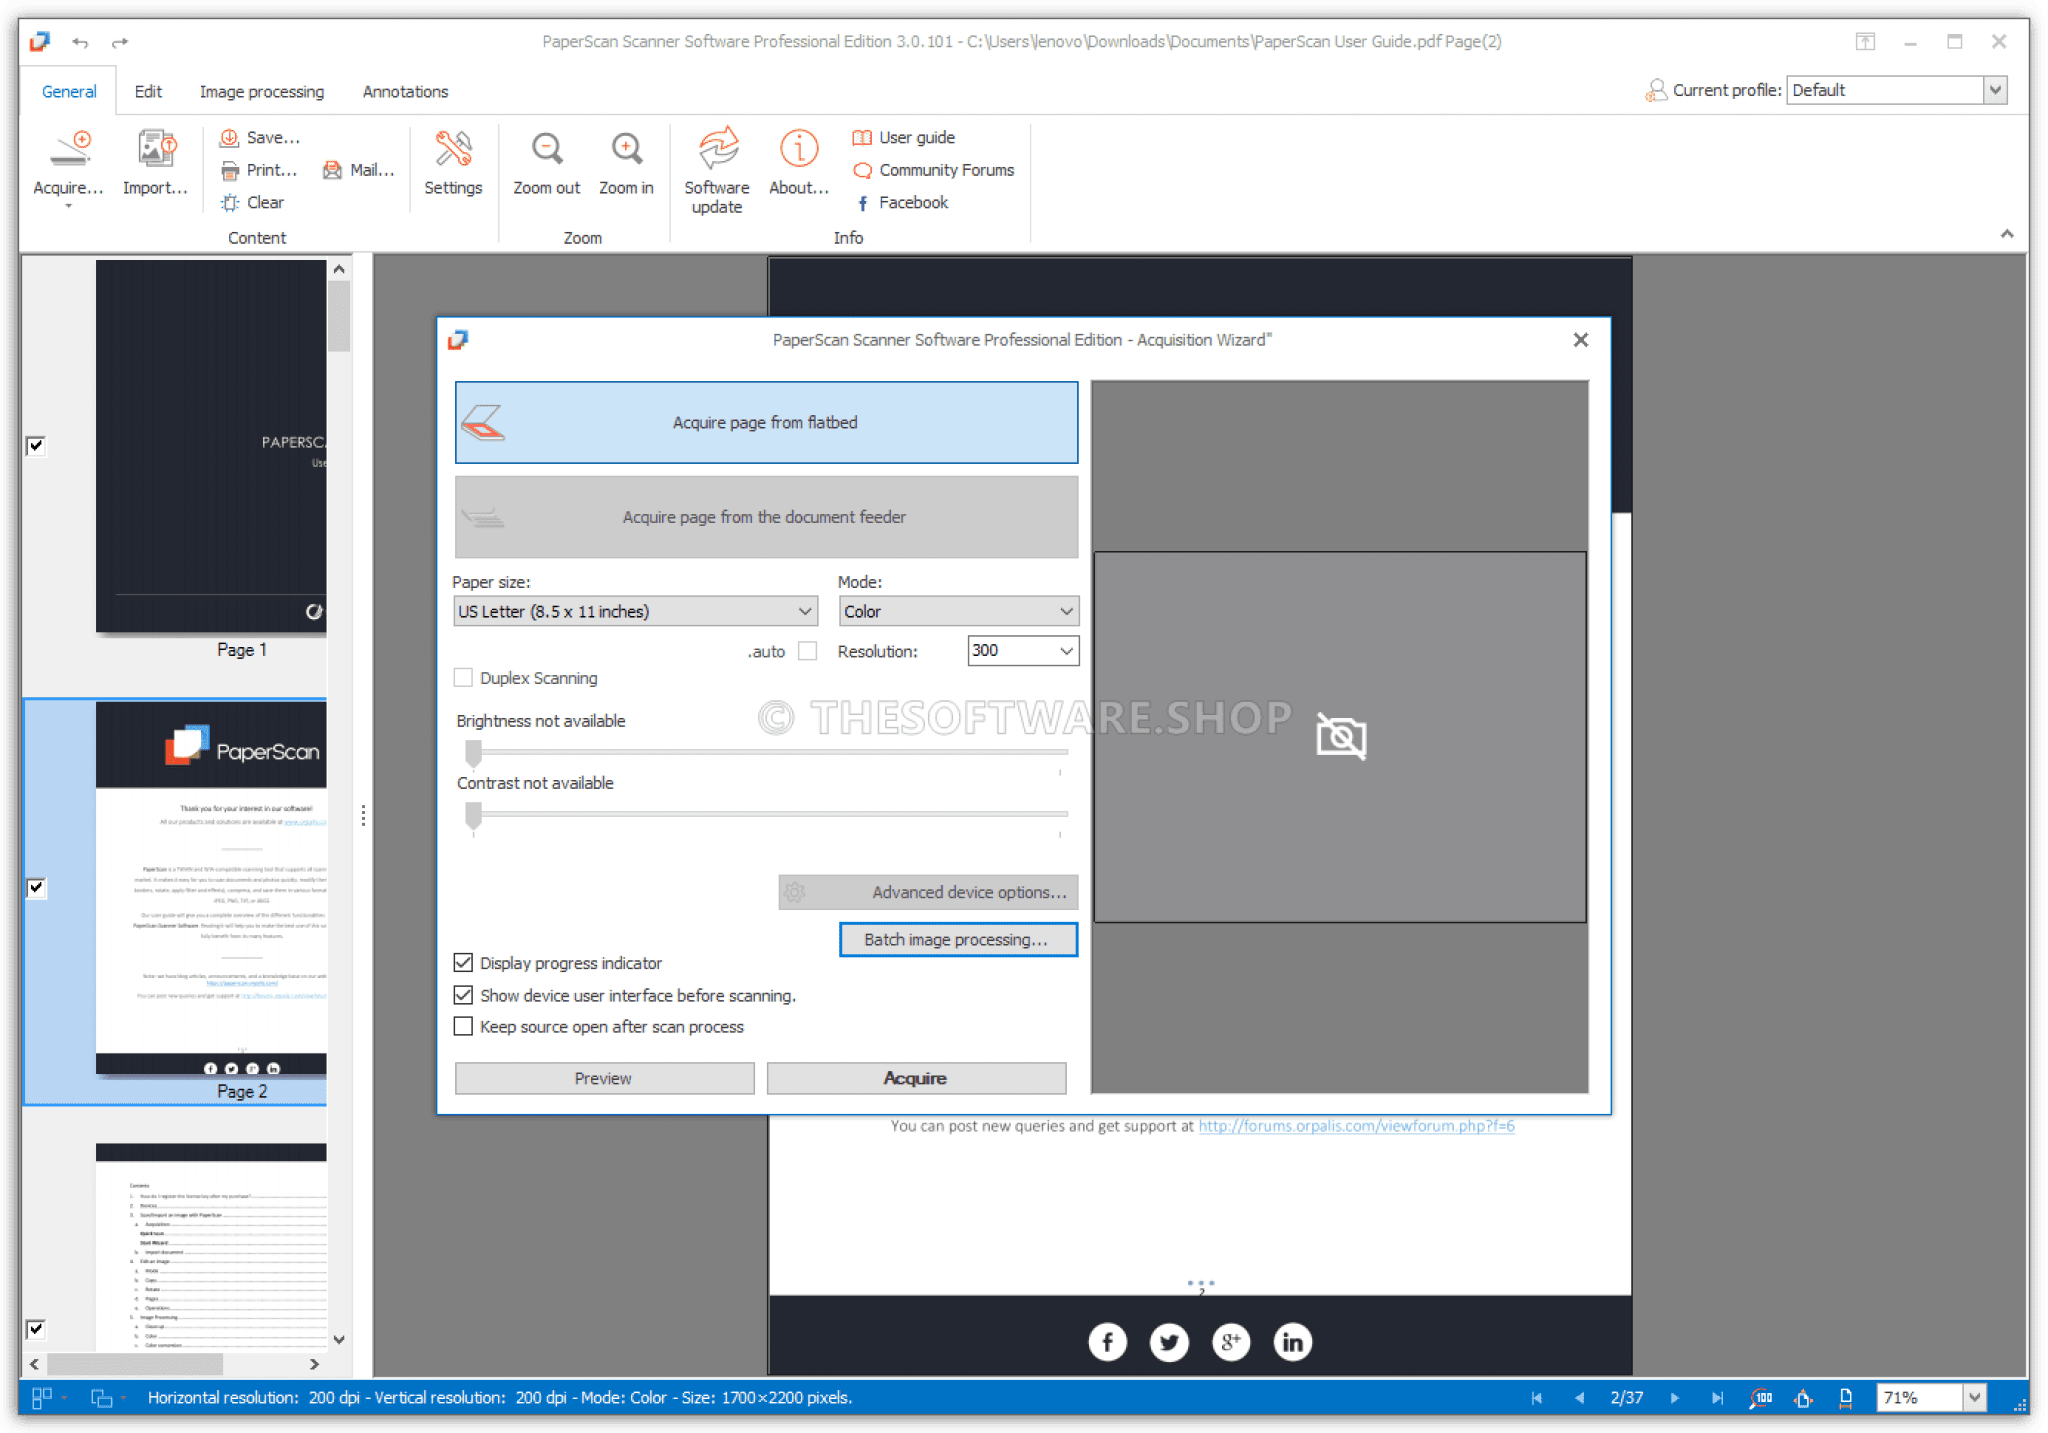Viewport: 2048px width, 1433px height.
Task: Click the Acquire from flatbed icon
Action: [489, 422]
